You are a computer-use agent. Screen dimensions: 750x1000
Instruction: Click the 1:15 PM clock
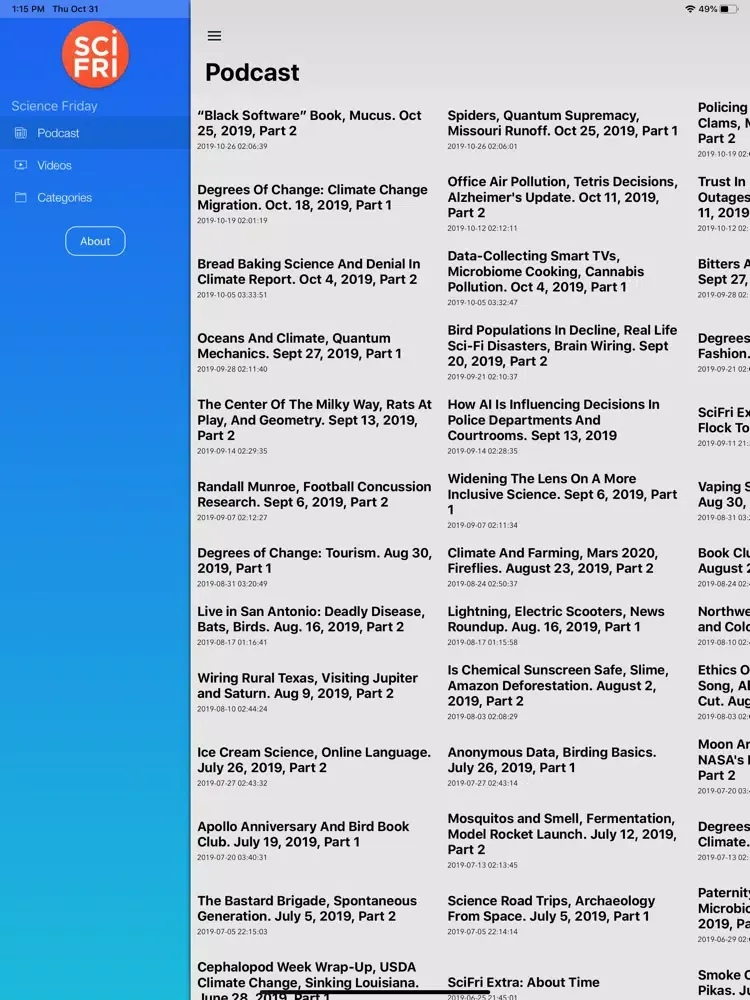coord(28,9)
